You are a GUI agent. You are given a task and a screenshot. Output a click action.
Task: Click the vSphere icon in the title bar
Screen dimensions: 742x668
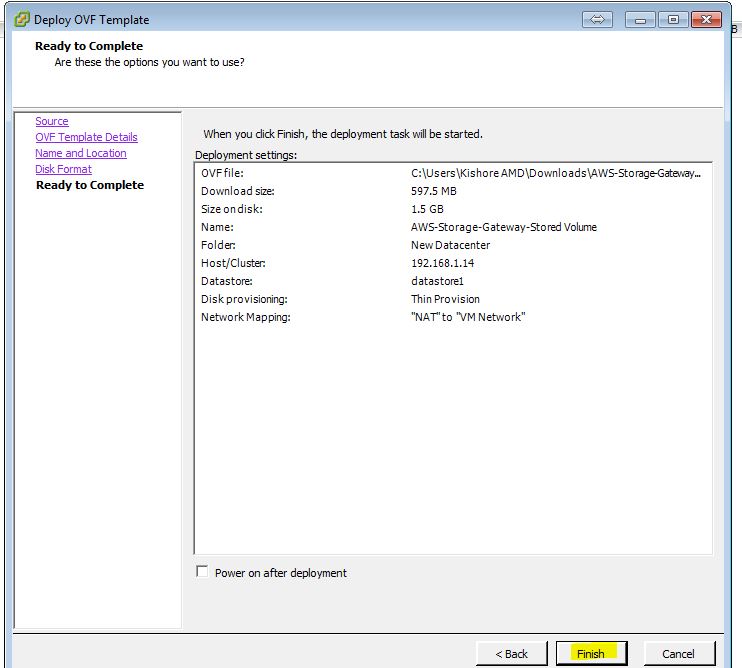point(21,19)
